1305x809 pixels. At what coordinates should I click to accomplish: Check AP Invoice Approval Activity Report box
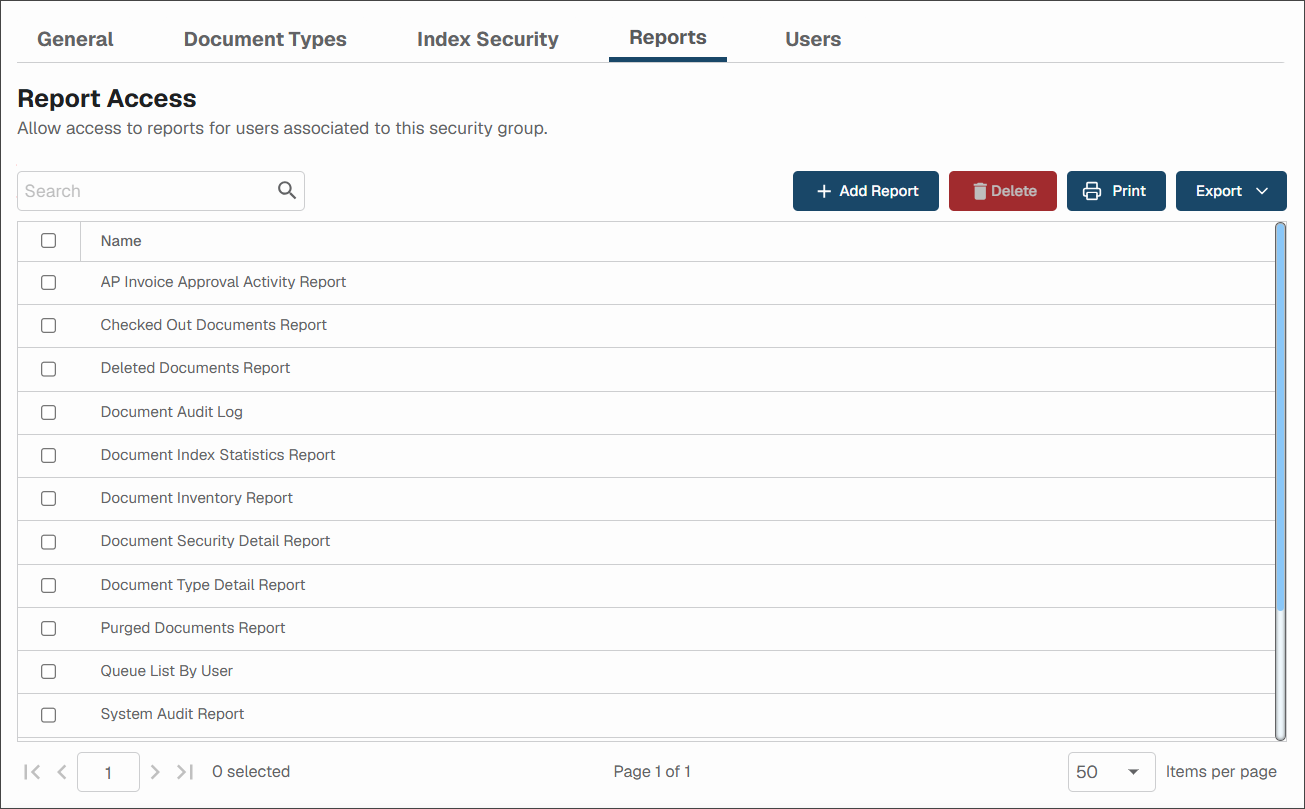[48, 283]
